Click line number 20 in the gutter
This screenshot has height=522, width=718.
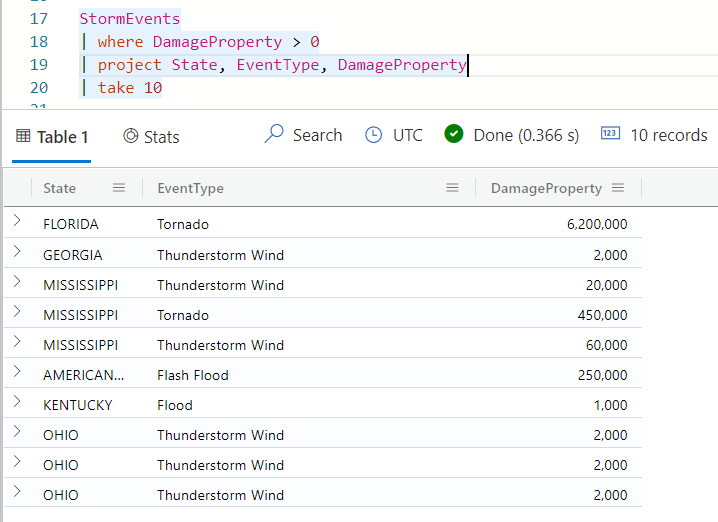pos(39,87)
